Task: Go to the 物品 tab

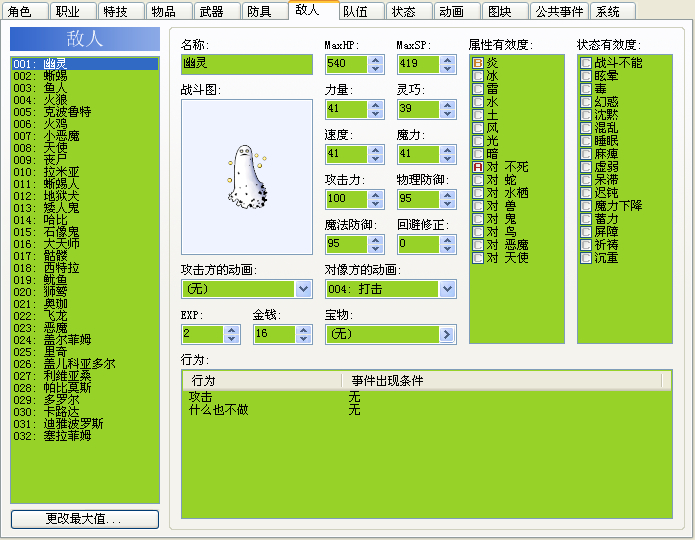Action: pos(169,12)
